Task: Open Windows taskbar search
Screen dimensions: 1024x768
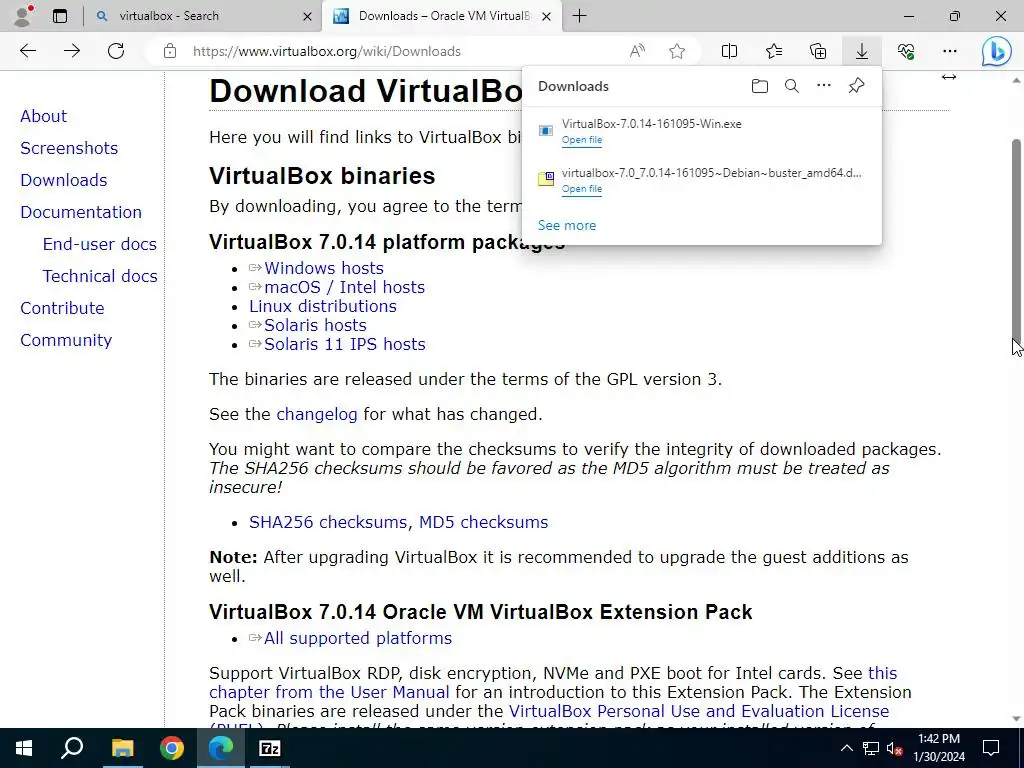Action: point(72,748)
